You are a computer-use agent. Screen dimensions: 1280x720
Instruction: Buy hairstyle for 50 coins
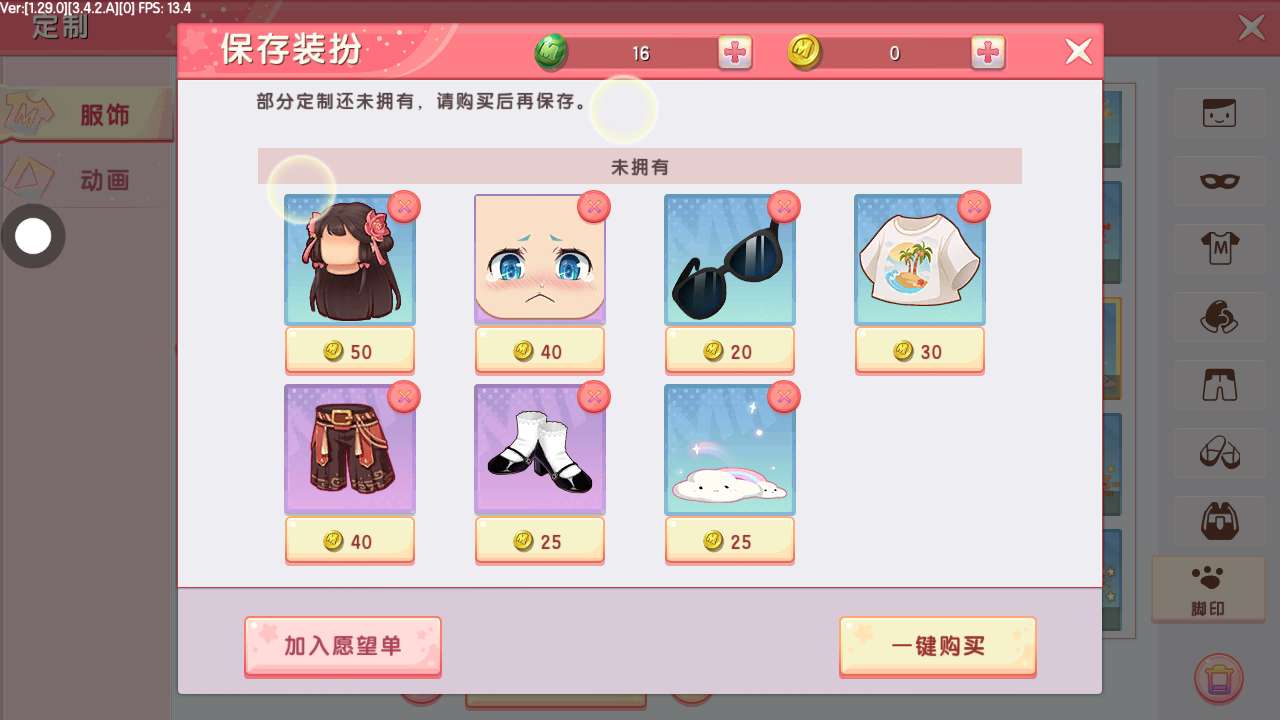350,351
